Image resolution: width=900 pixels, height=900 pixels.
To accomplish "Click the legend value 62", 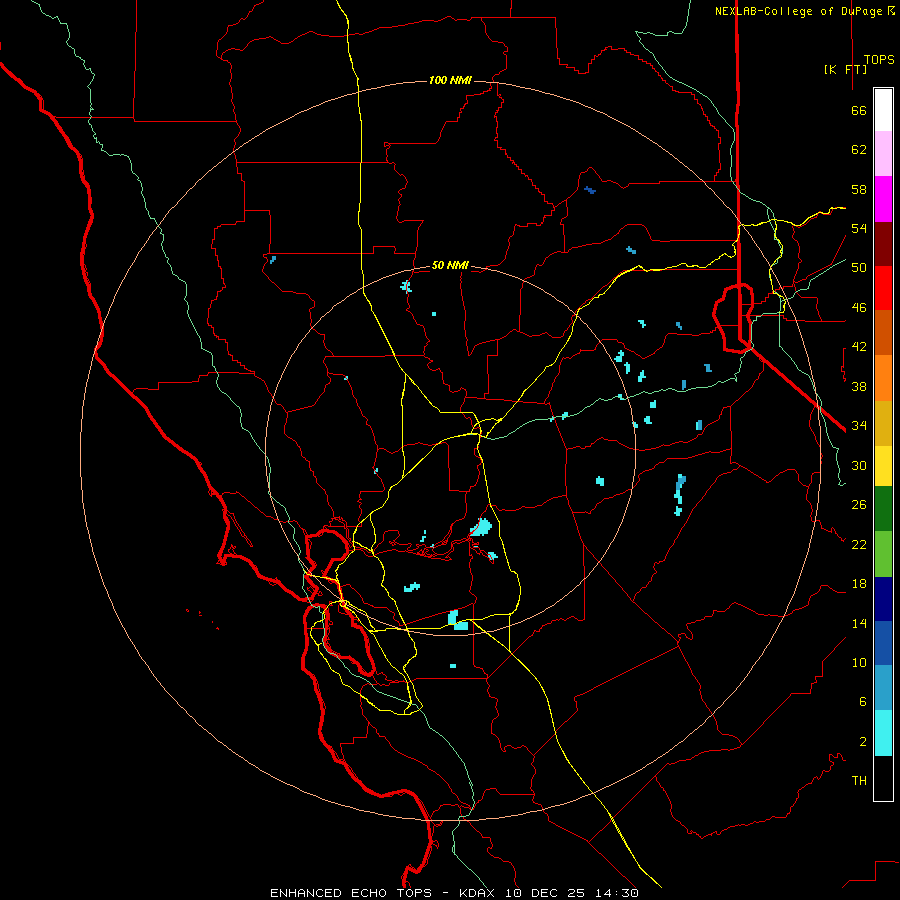I will point(859,150).
